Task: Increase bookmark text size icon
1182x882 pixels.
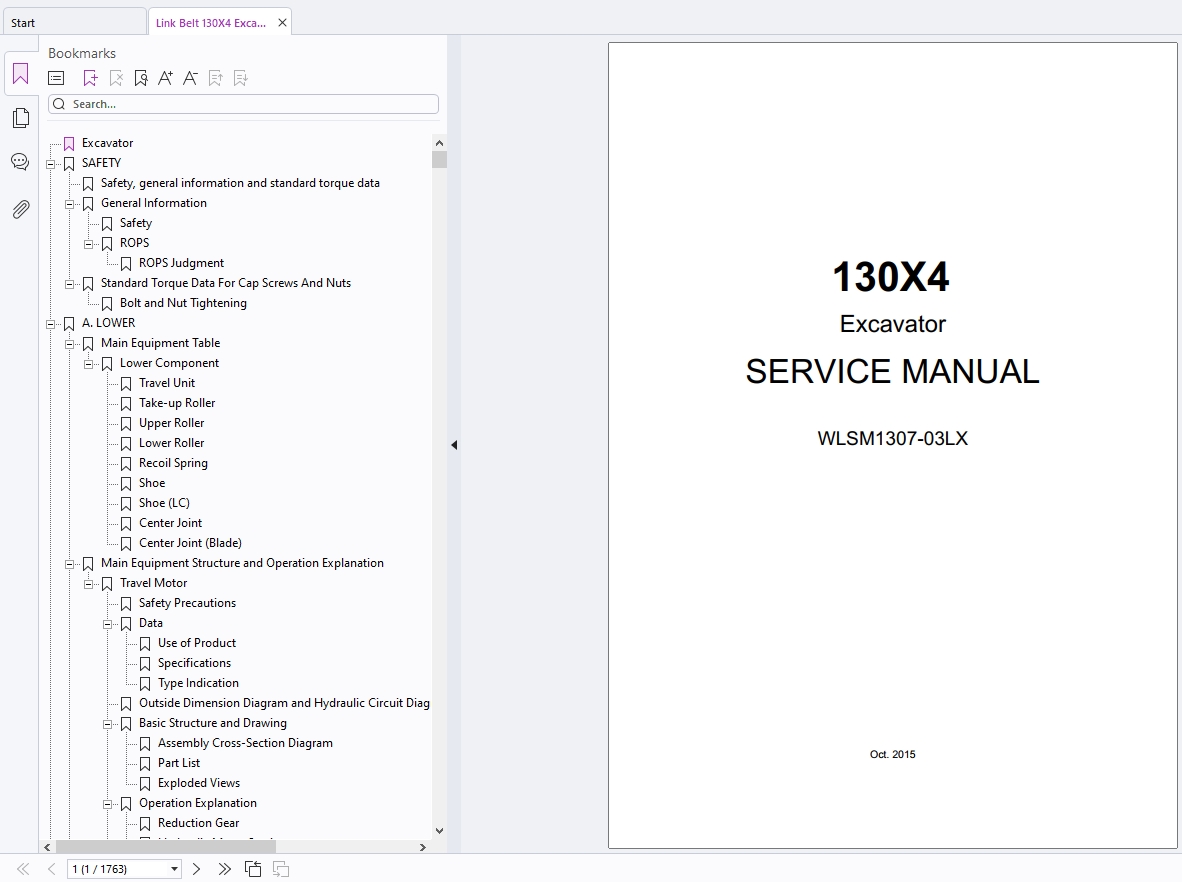Action: [165, 78]
